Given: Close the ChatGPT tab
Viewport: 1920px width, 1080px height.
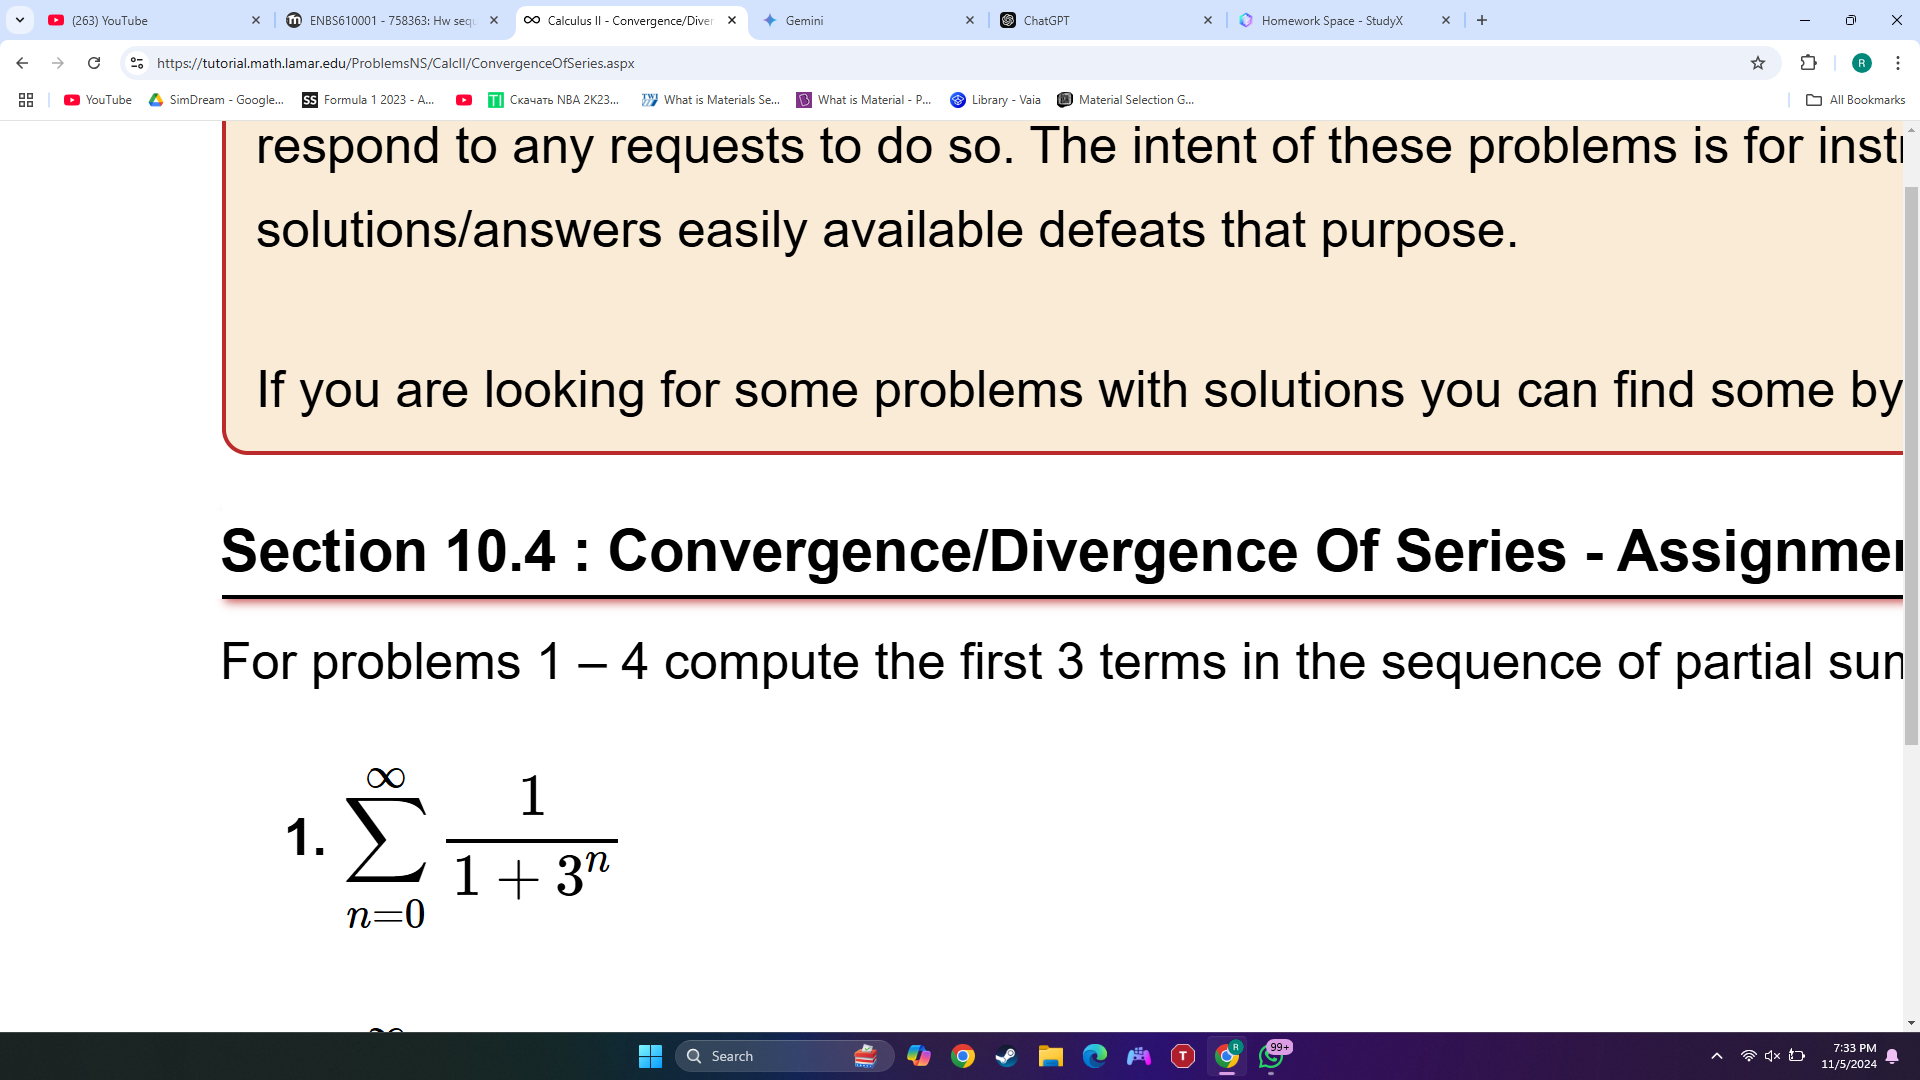Looking at the screenshot, I should [1208, 20].
